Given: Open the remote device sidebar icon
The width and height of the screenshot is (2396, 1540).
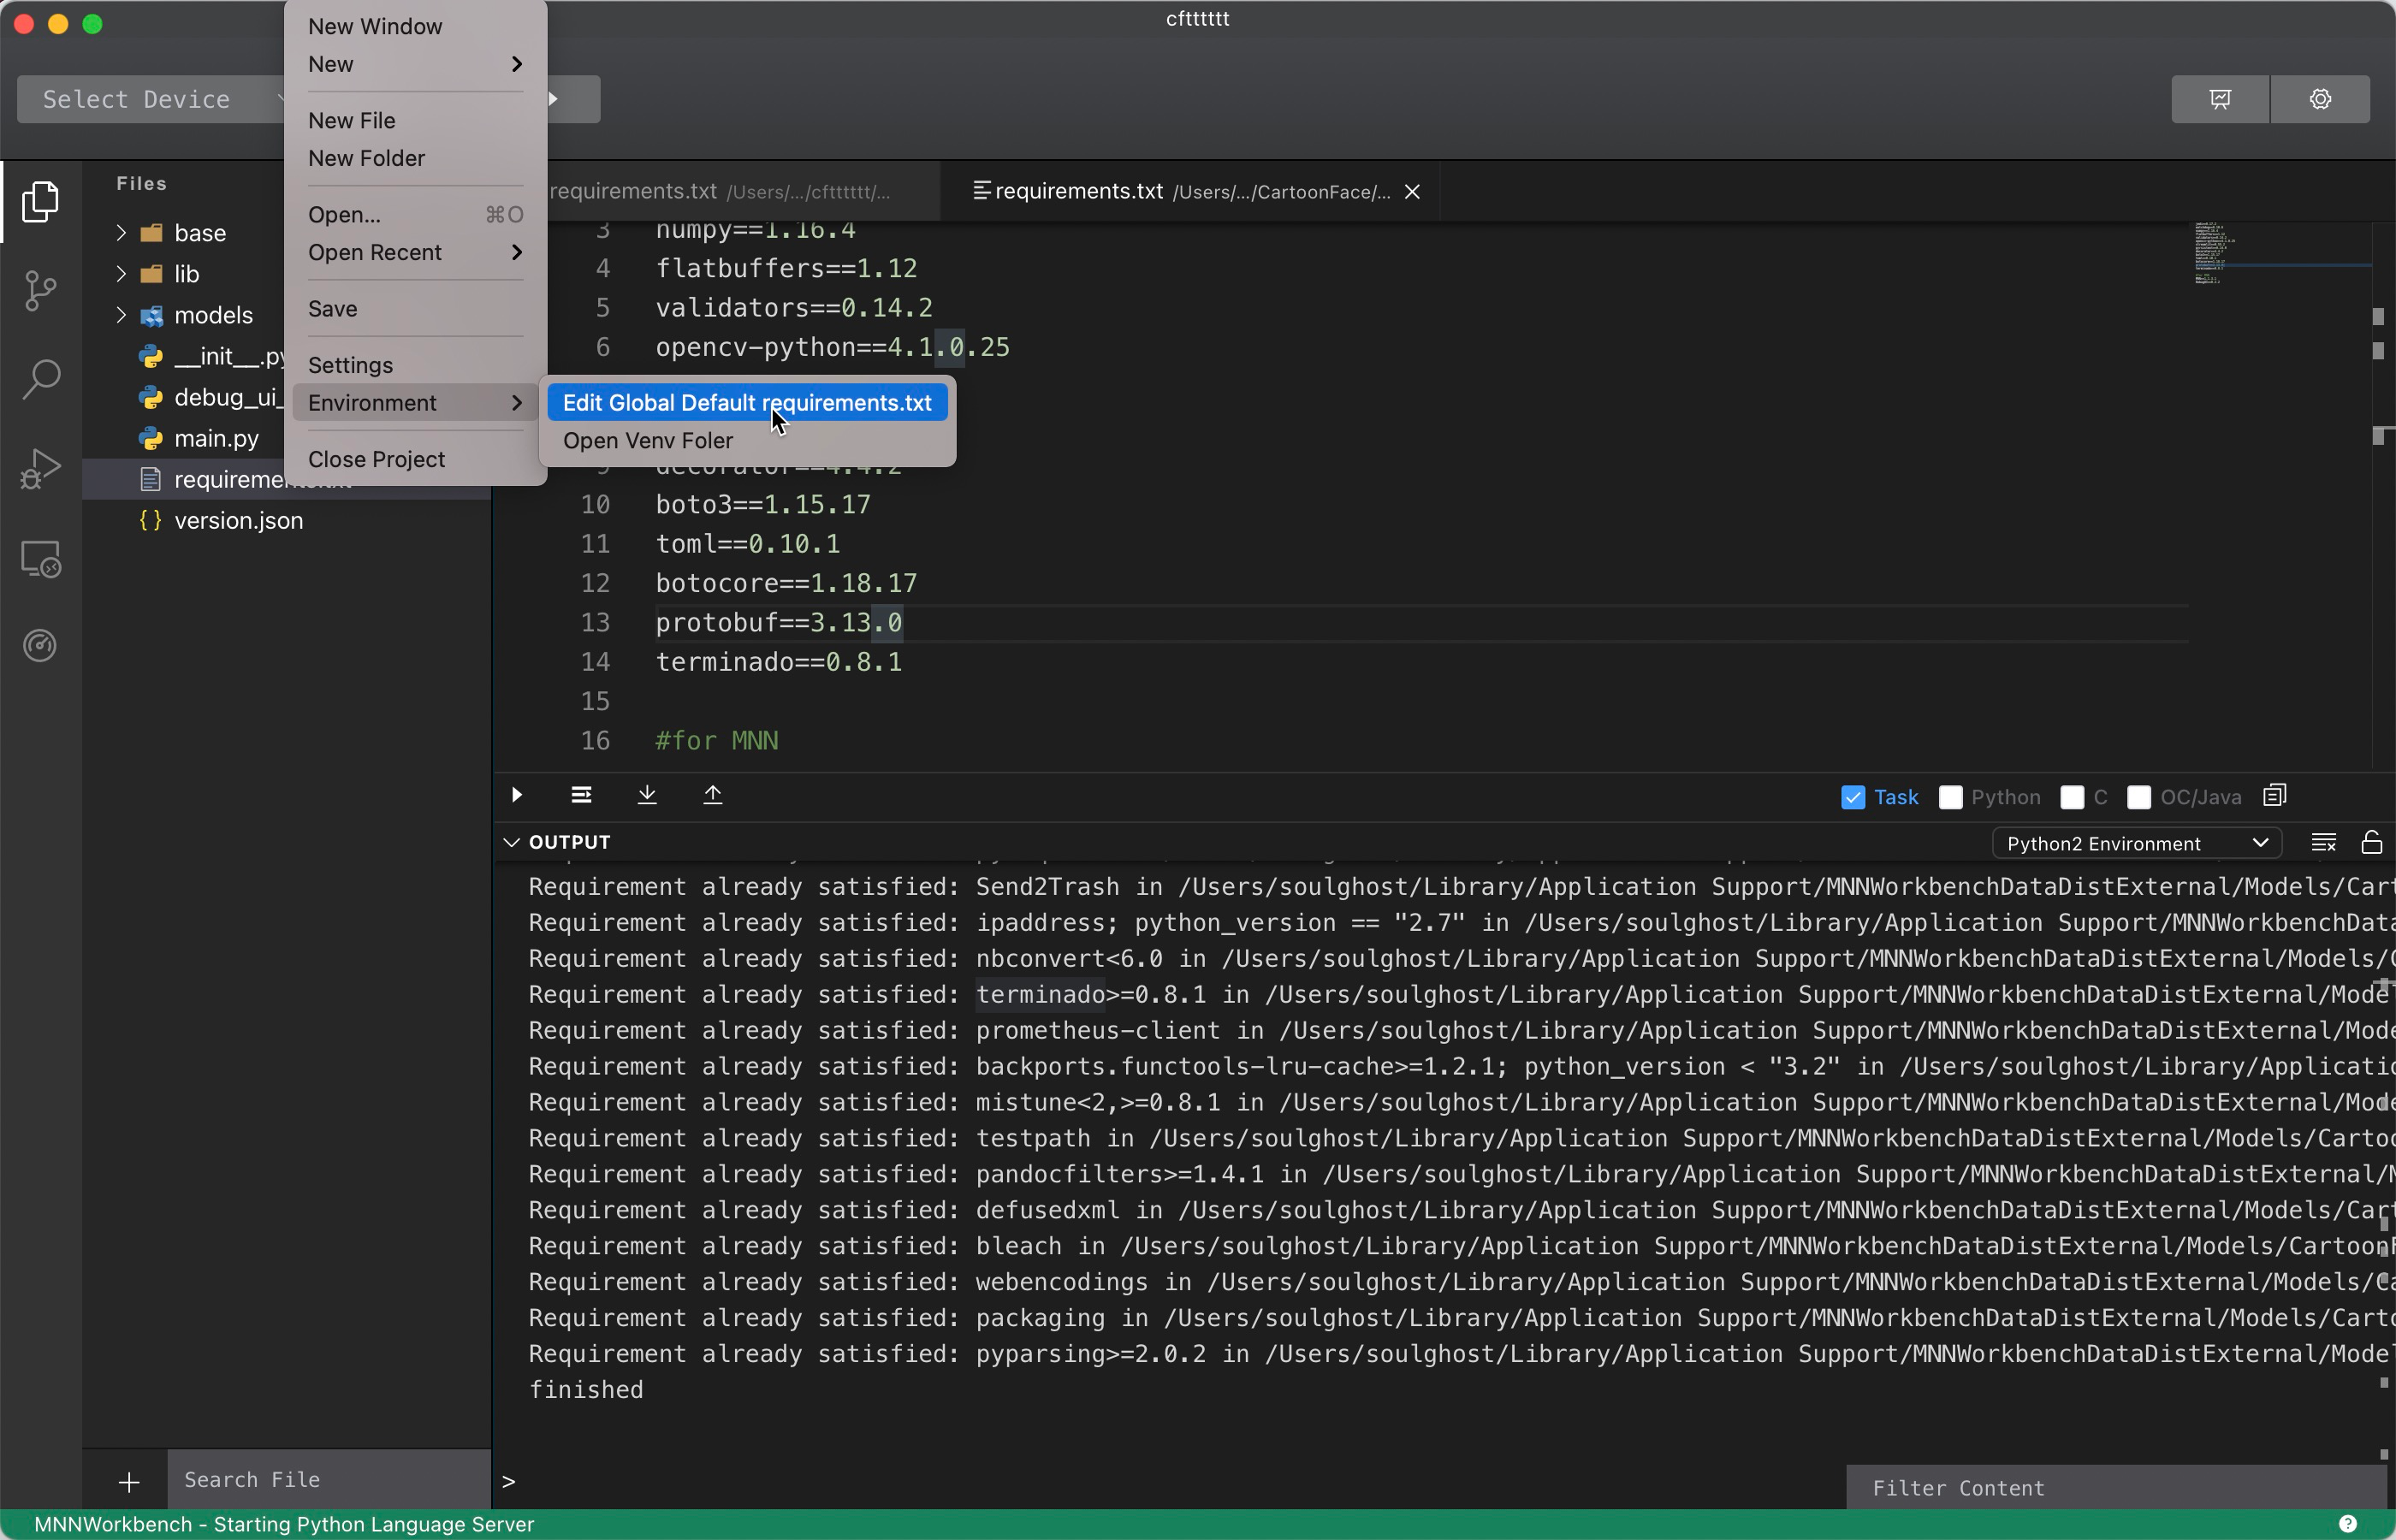Looking at the screenshot, I should tap(40, 558).
